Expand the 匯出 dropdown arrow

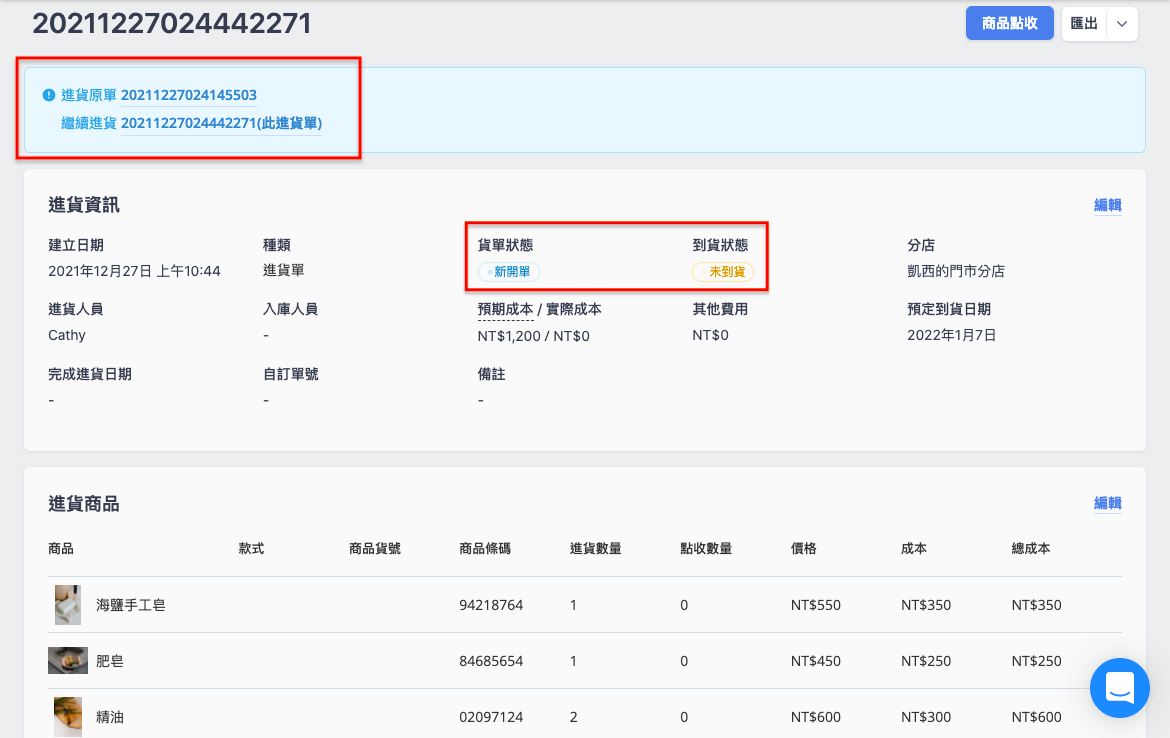tap(1121, 23)
